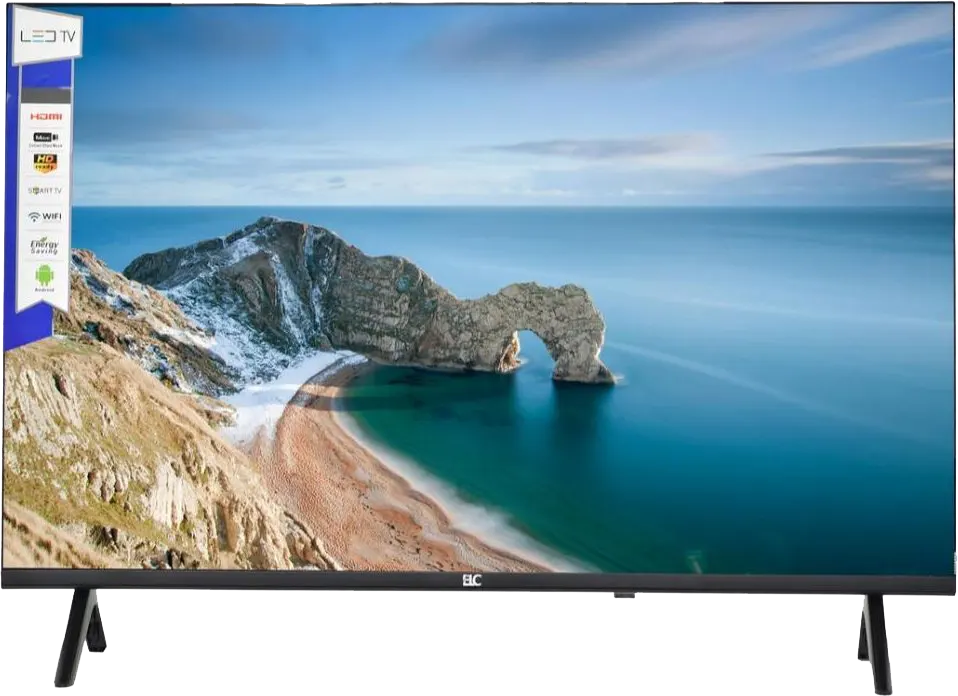958x696 pixels.
Task: Click the red HDMI logo
Action: (x=45, y=117)
